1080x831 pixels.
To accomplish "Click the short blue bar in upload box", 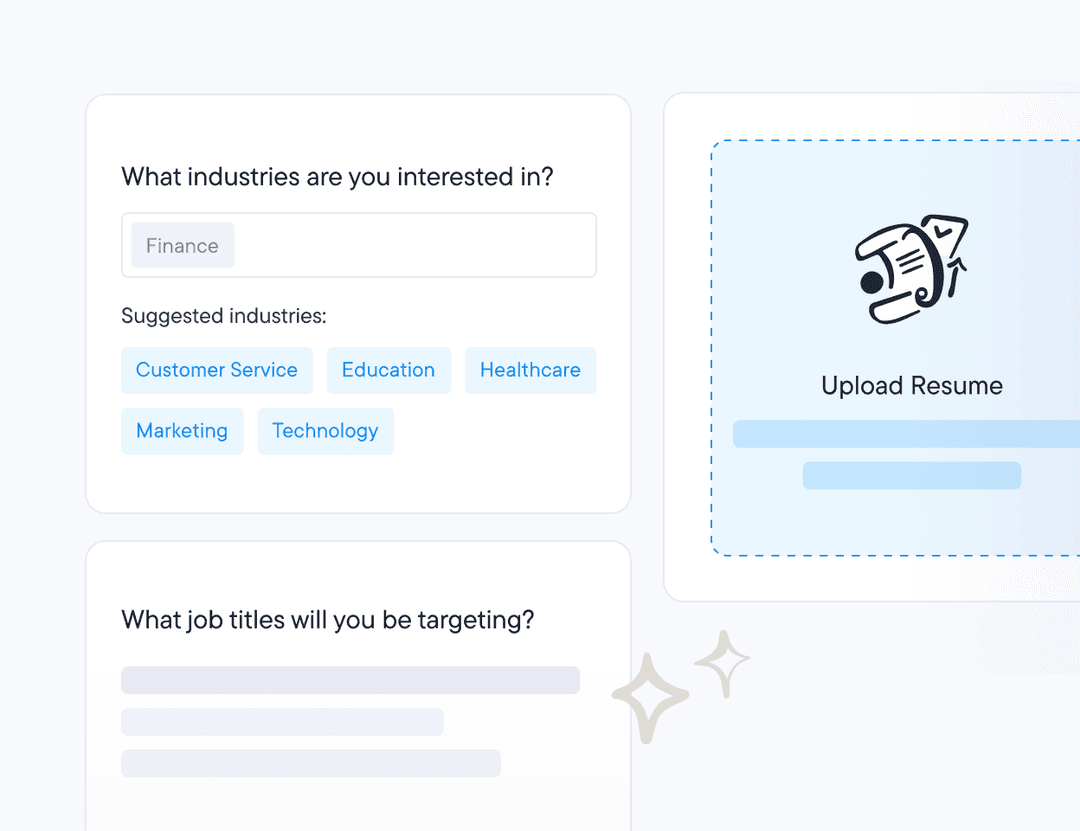I will pyautogui.click(x=911, y=475).
